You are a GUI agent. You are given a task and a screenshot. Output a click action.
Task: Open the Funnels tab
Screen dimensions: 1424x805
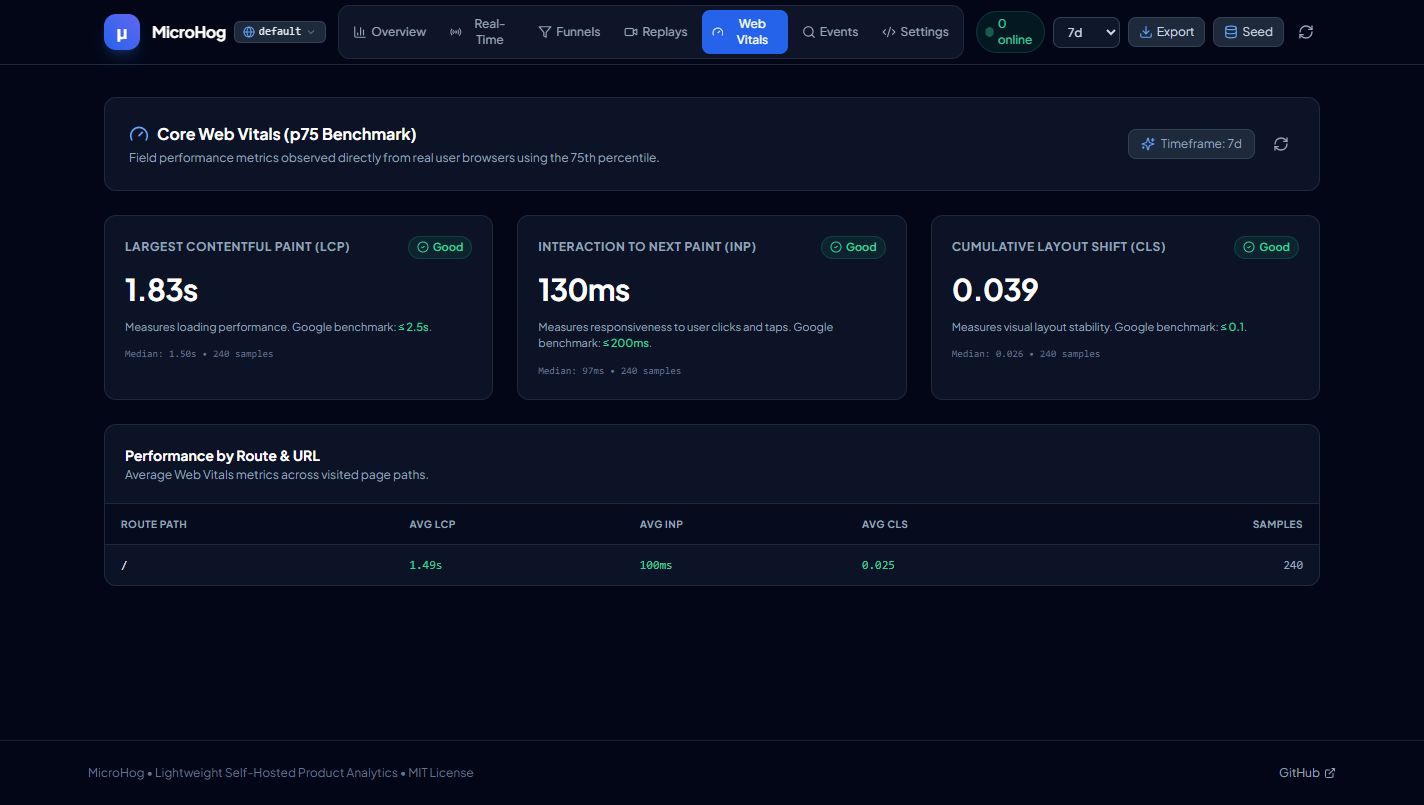click(x=569, y=32)
